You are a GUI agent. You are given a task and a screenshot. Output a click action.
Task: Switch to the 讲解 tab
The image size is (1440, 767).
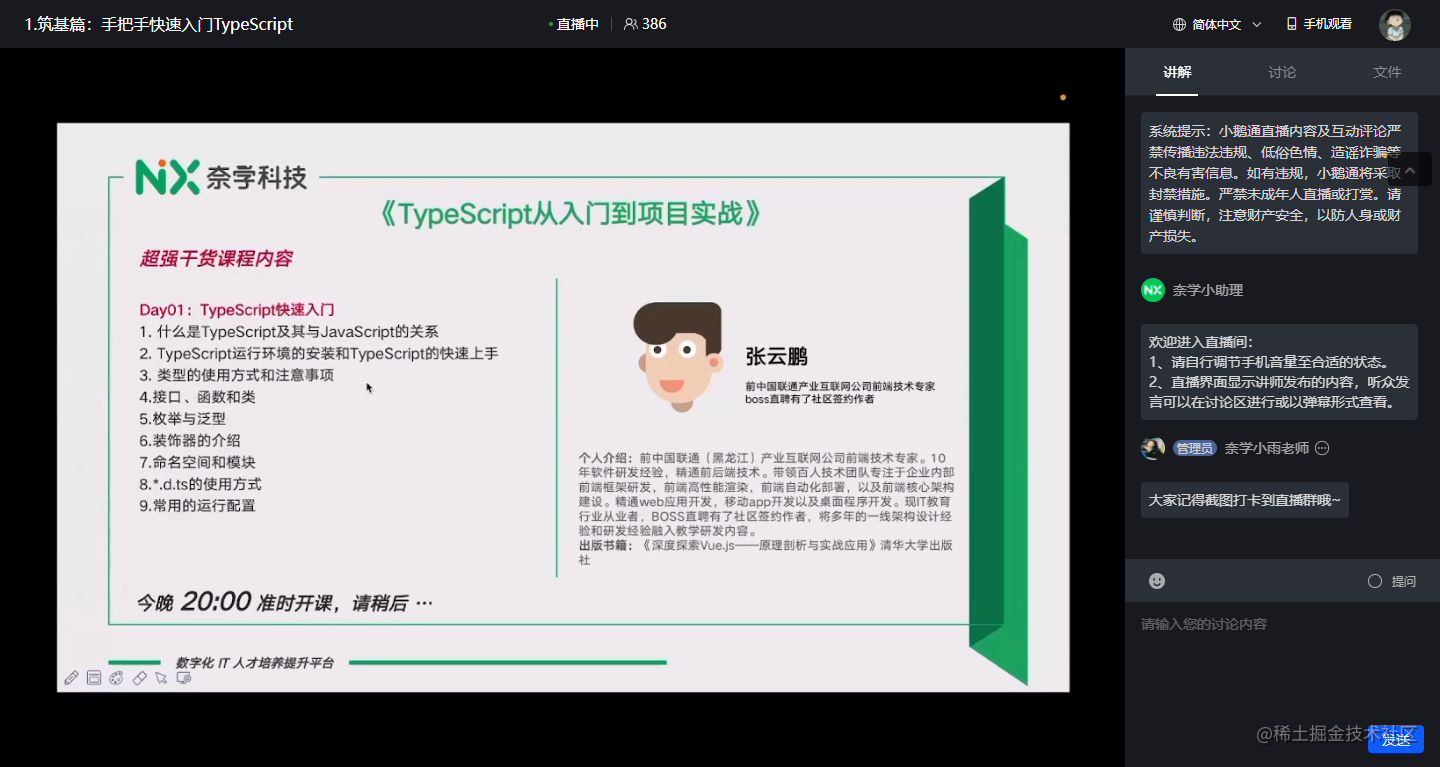[x=1177, y=72]
